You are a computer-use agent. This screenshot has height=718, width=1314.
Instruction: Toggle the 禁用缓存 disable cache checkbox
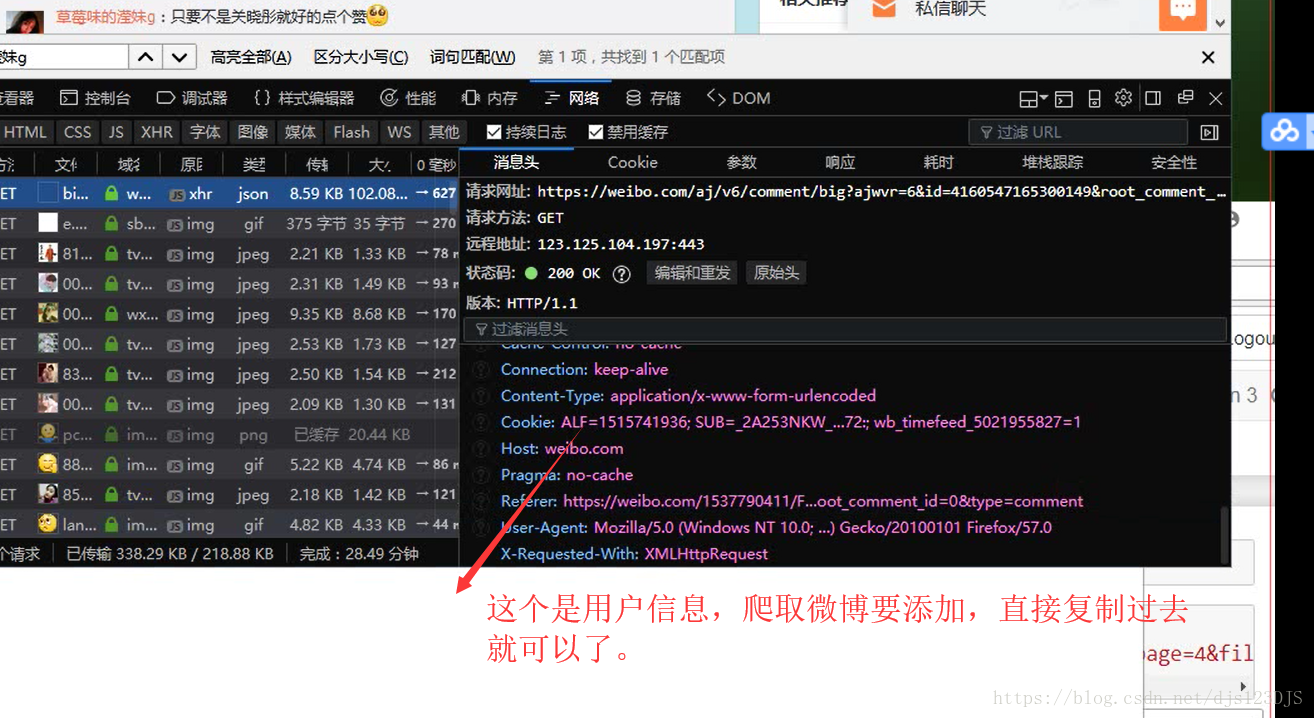coord(596,132)
